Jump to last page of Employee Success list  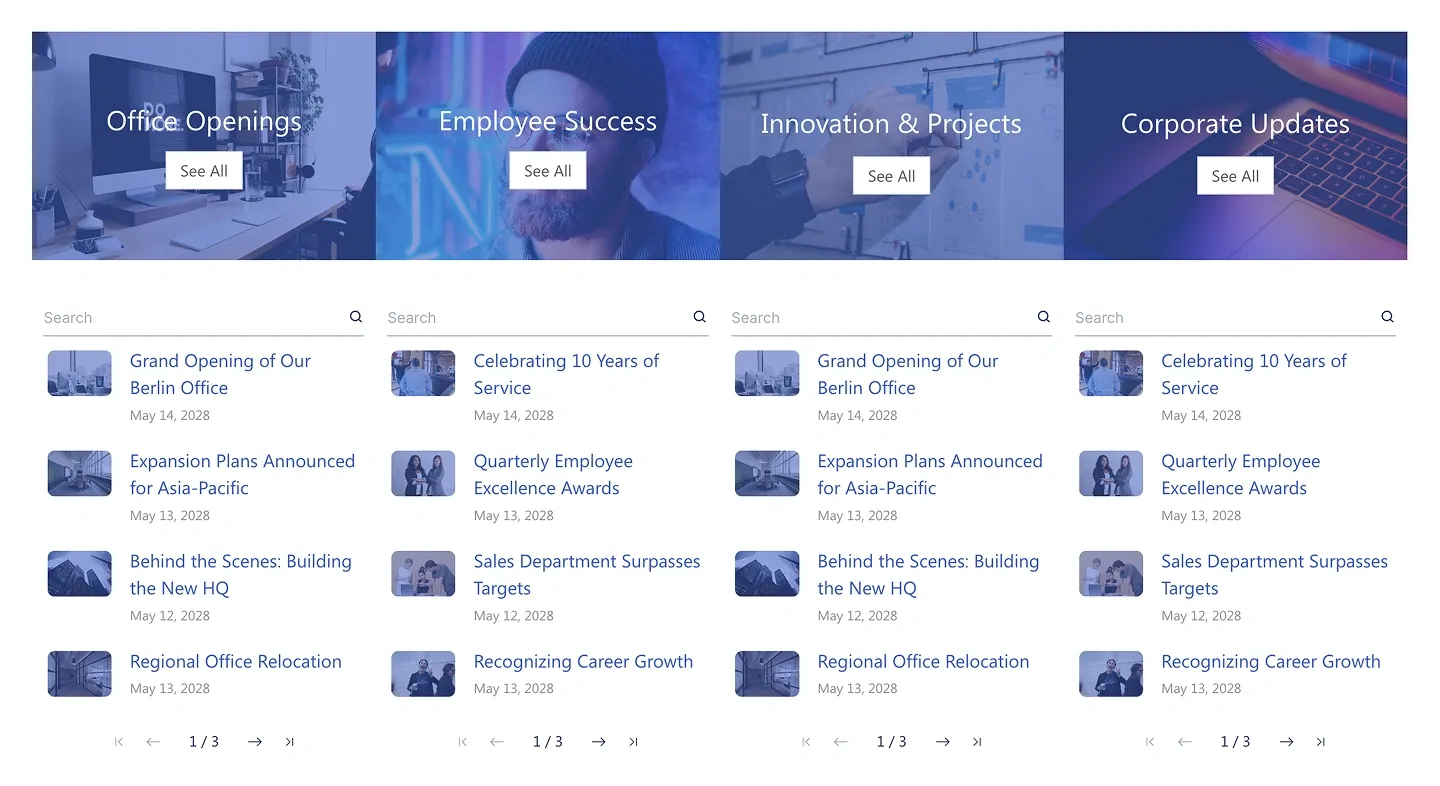[x=633, y=742]
